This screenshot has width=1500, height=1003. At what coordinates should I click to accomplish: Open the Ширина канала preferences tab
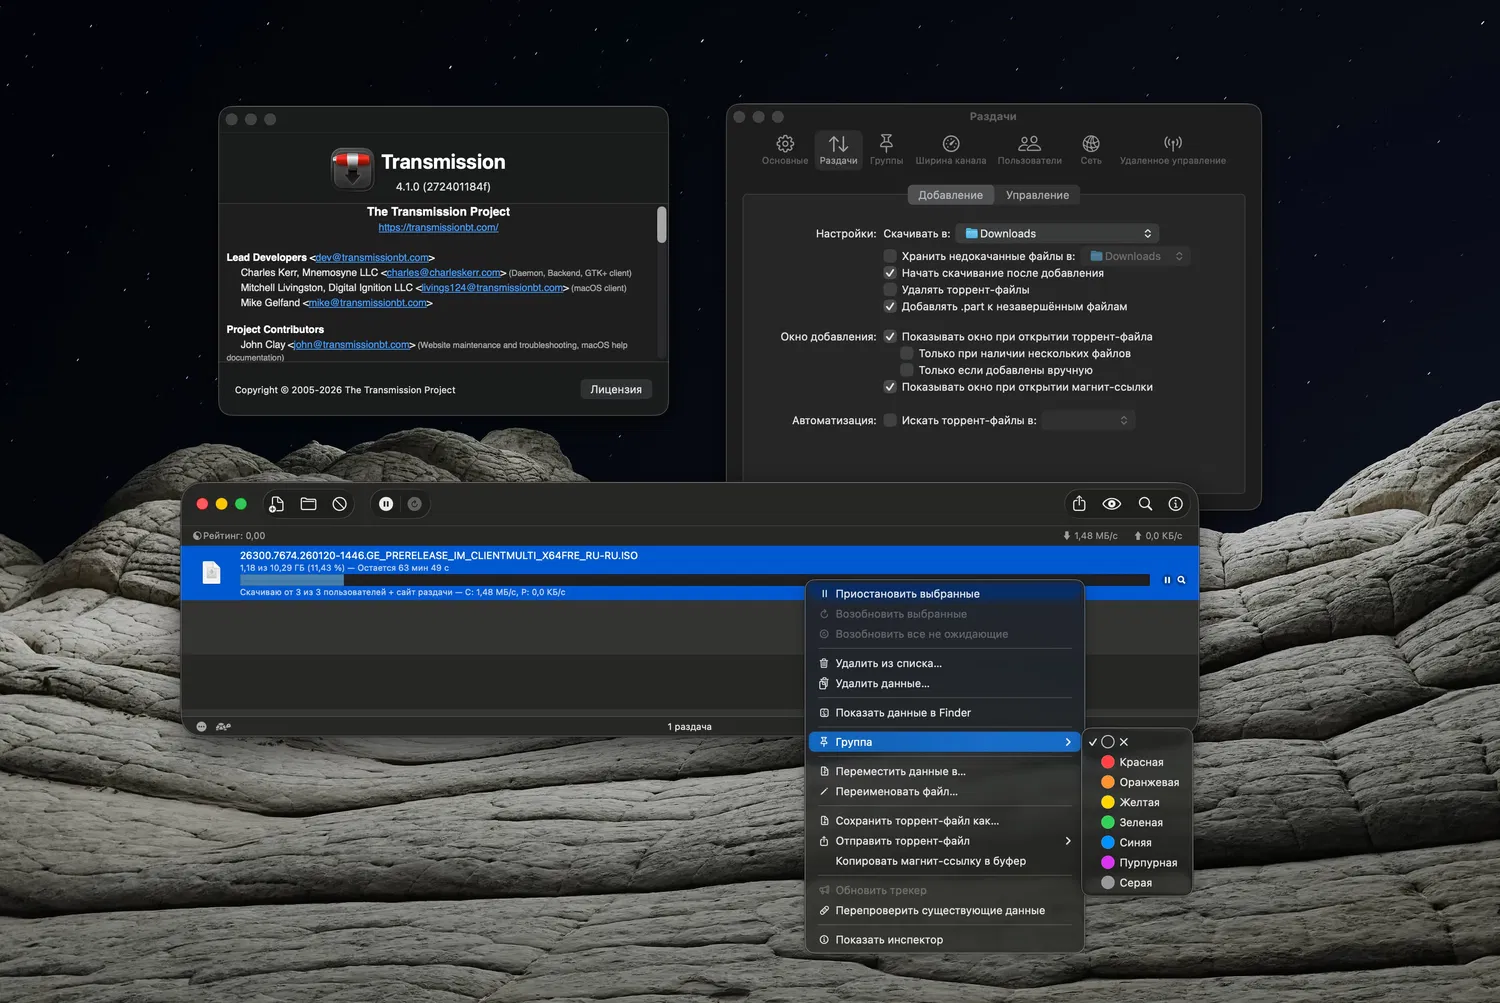(951, 150)
